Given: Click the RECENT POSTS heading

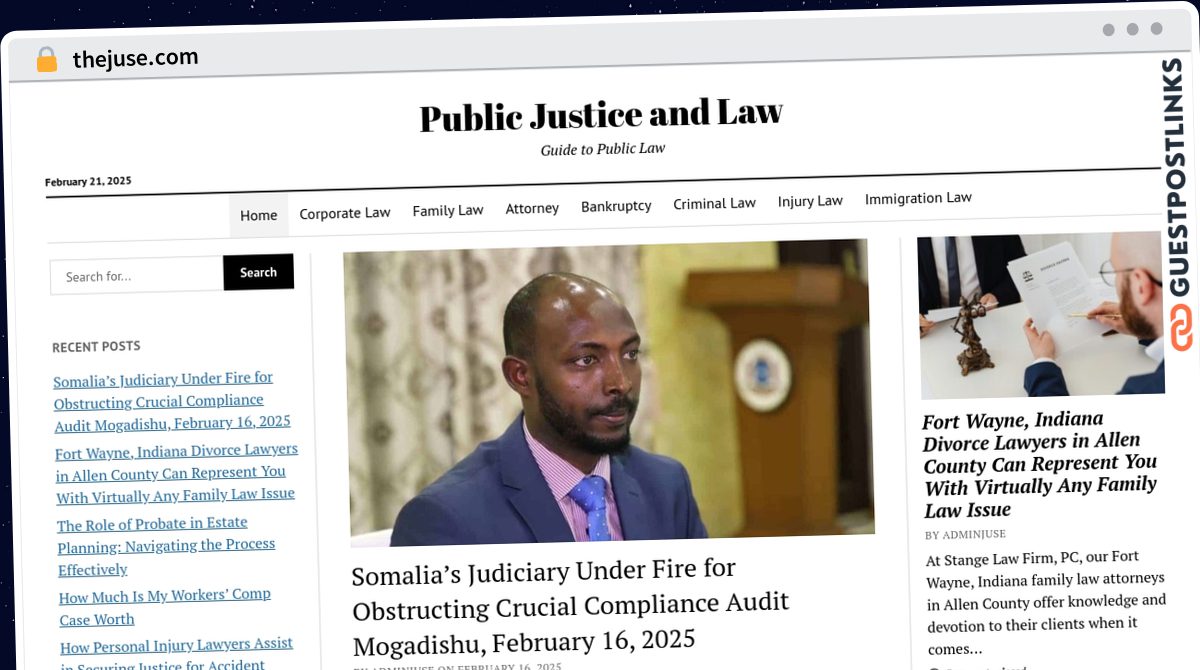Looking at the screenshot, I should (x=96, y=346).
